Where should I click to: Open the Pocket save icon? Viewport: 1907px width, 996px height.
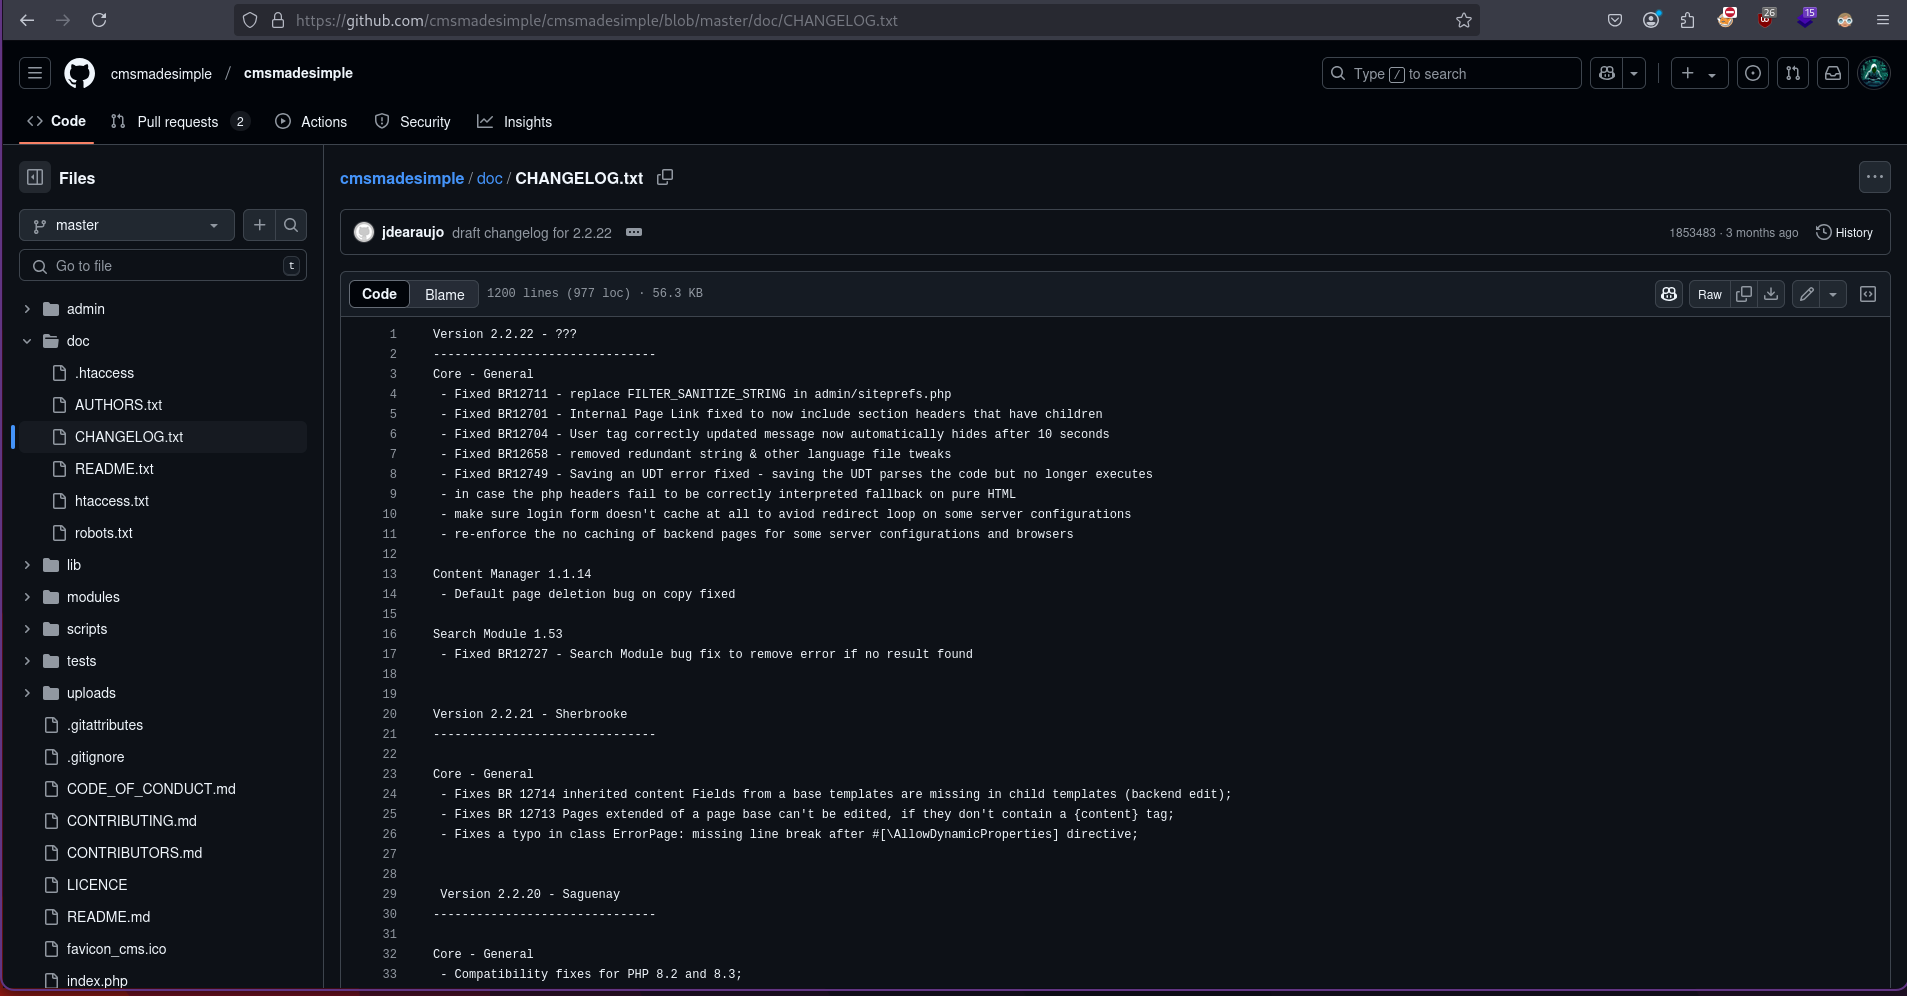click(1614, 20)
